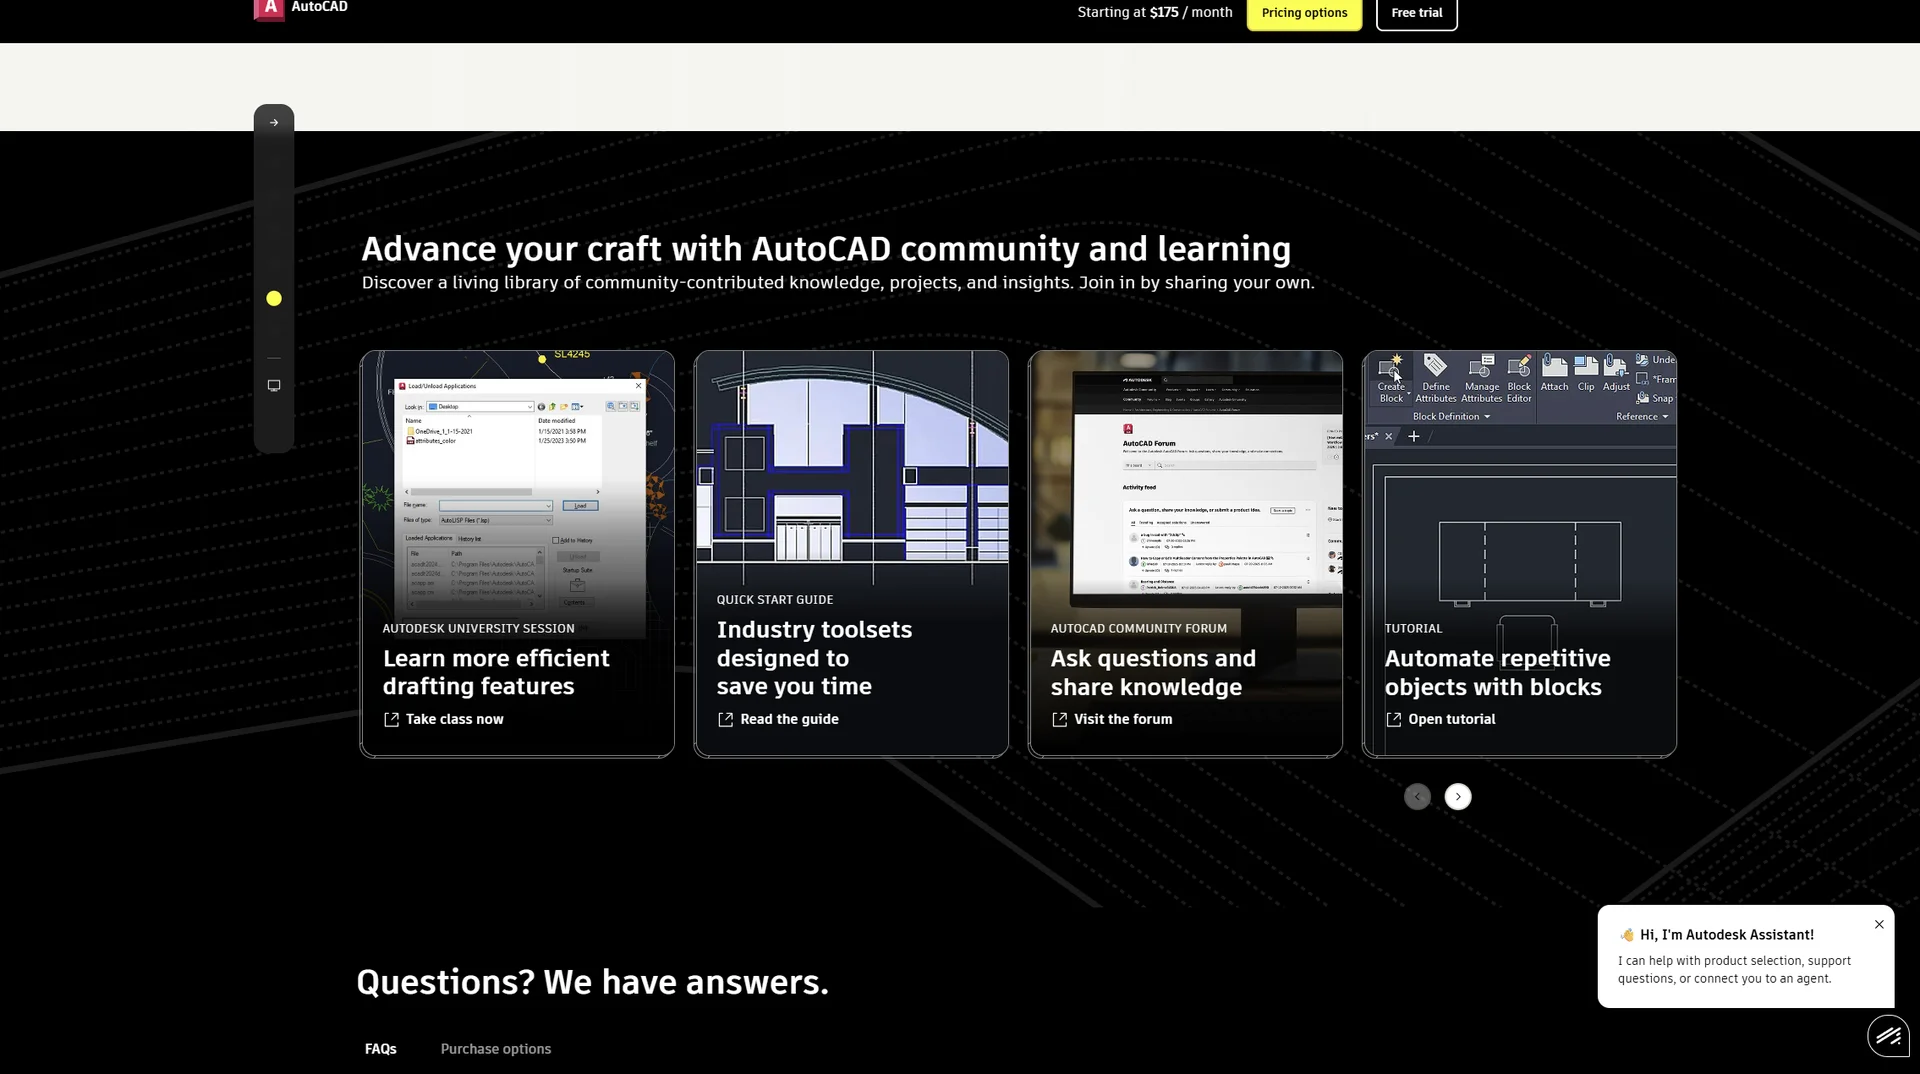Screen dimensions: 1920x1074
Task: Click the monitor icon in side navigation
Action: [x=274, y=386]
